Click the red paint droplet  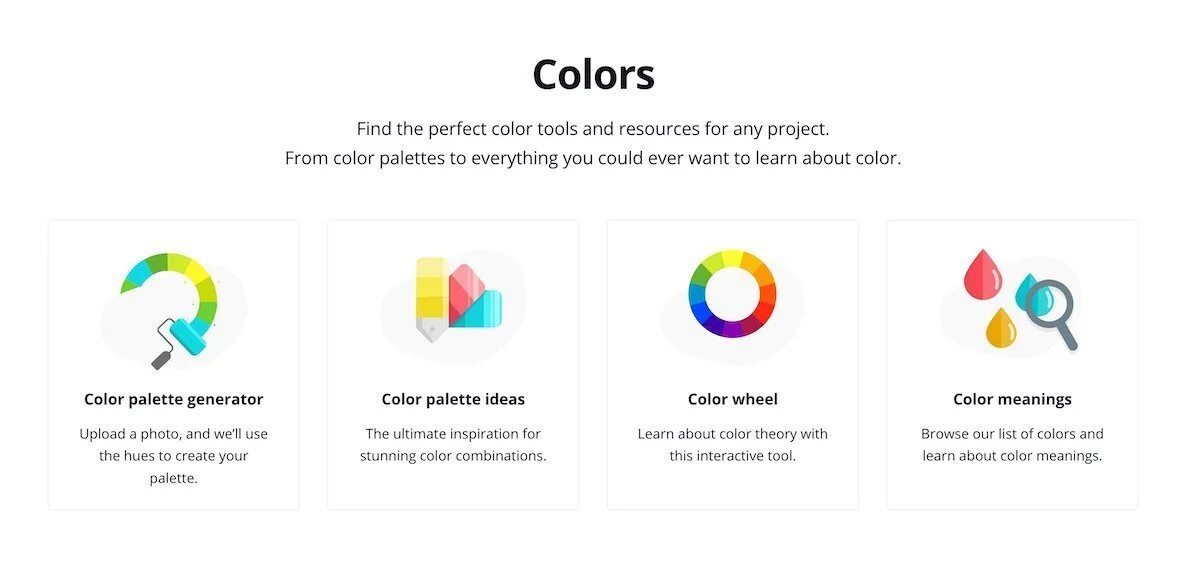(981, 274)
